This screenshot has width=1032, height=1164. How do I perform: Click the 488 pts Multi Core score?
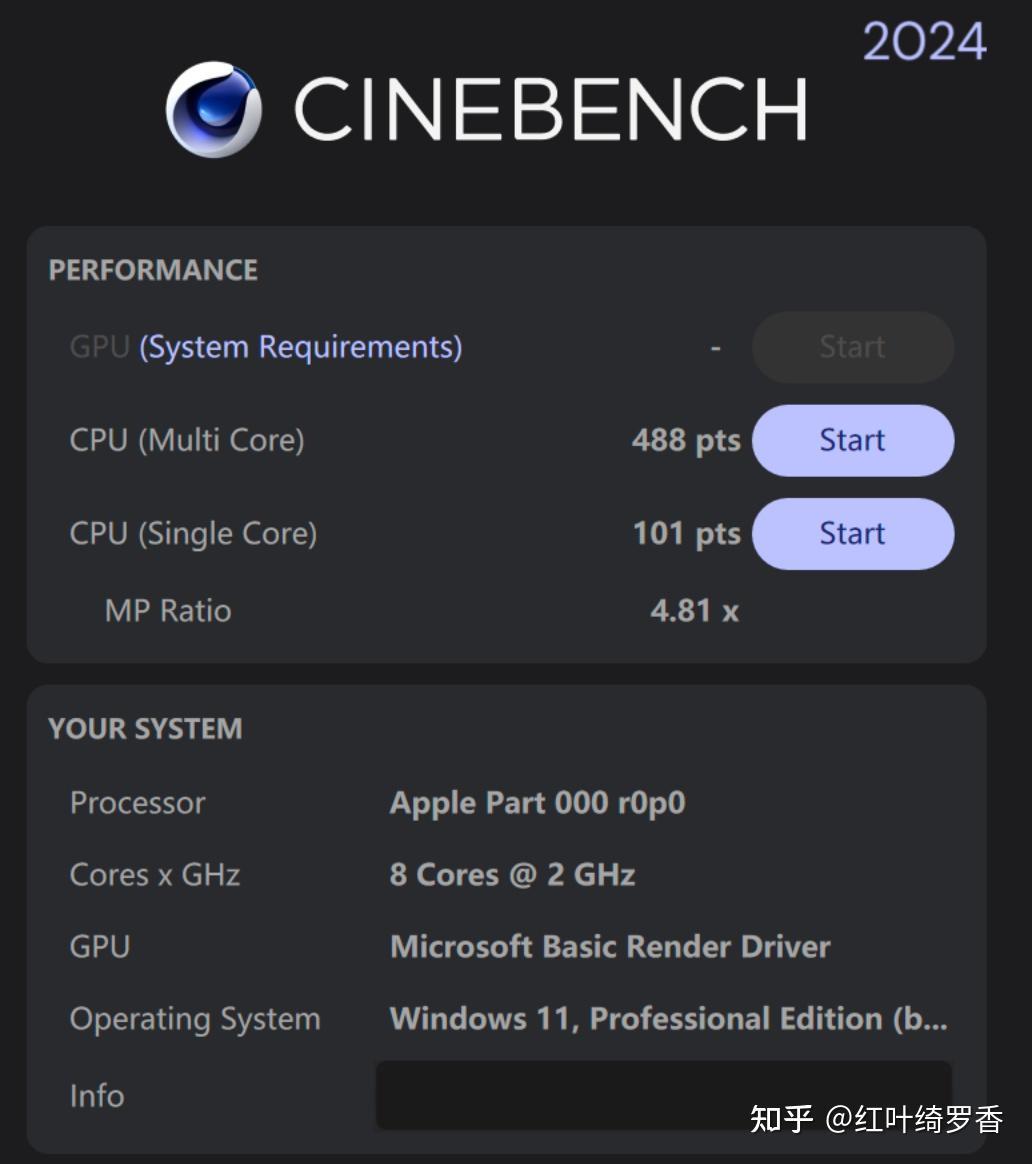click(x=686, y=440)
